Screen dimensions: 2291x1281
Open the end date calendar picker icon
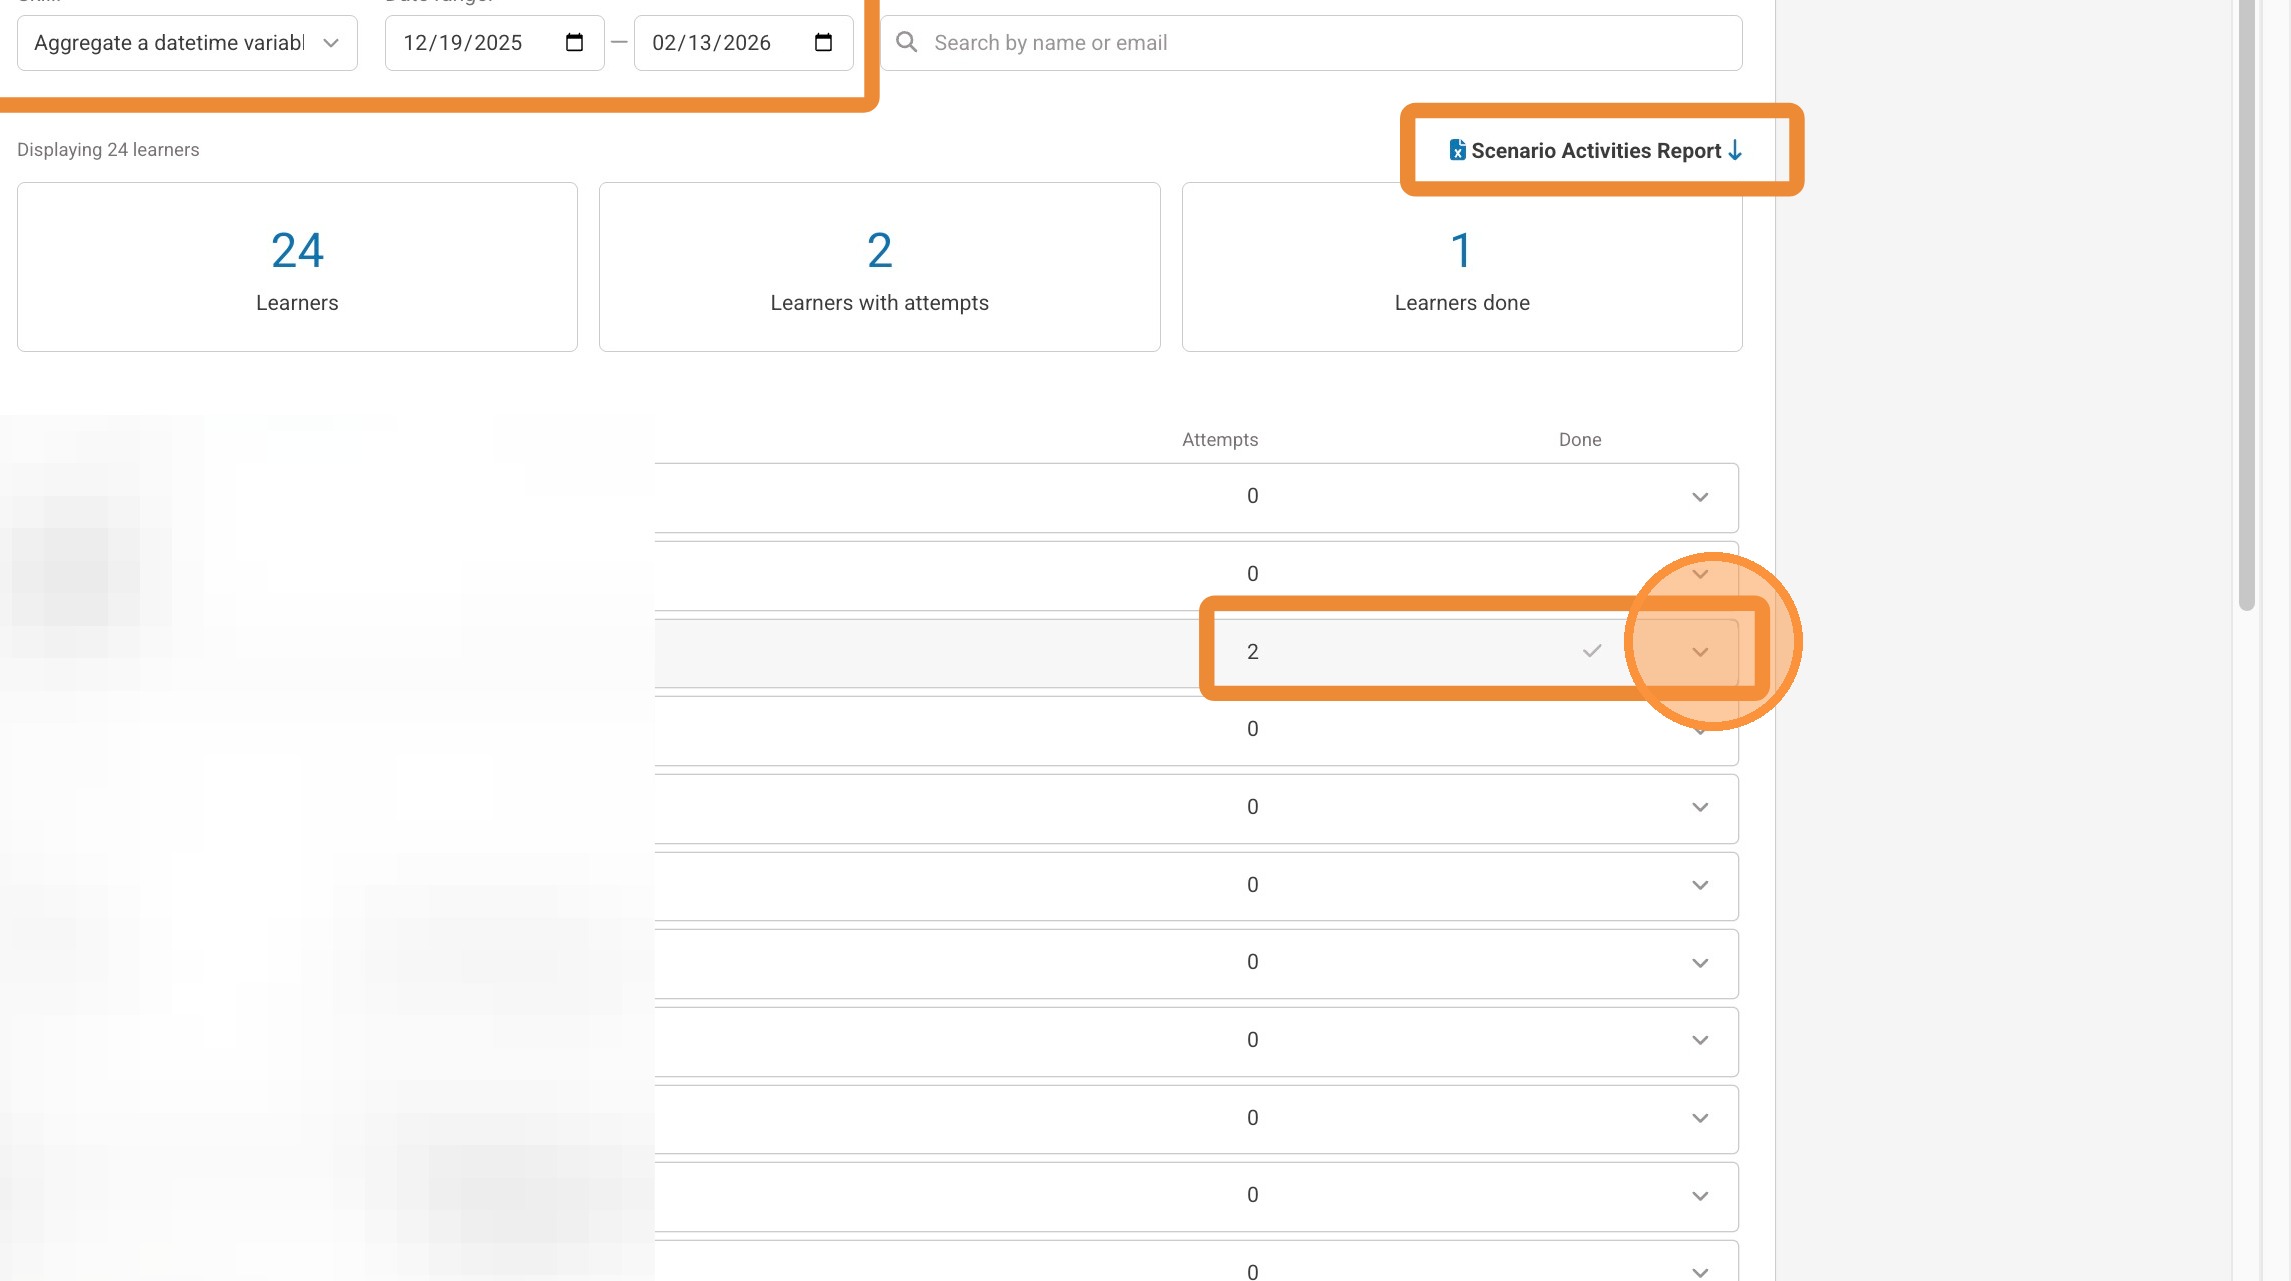pyautogui.click(x=823, y=43)
